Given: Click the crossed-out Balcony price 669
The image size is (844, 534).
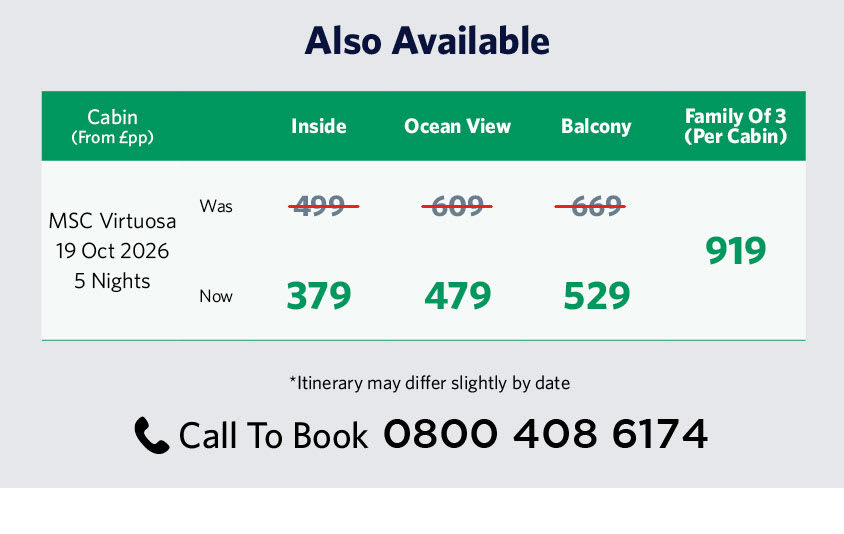Looking at the screenshot, I should tap(590, 206).
